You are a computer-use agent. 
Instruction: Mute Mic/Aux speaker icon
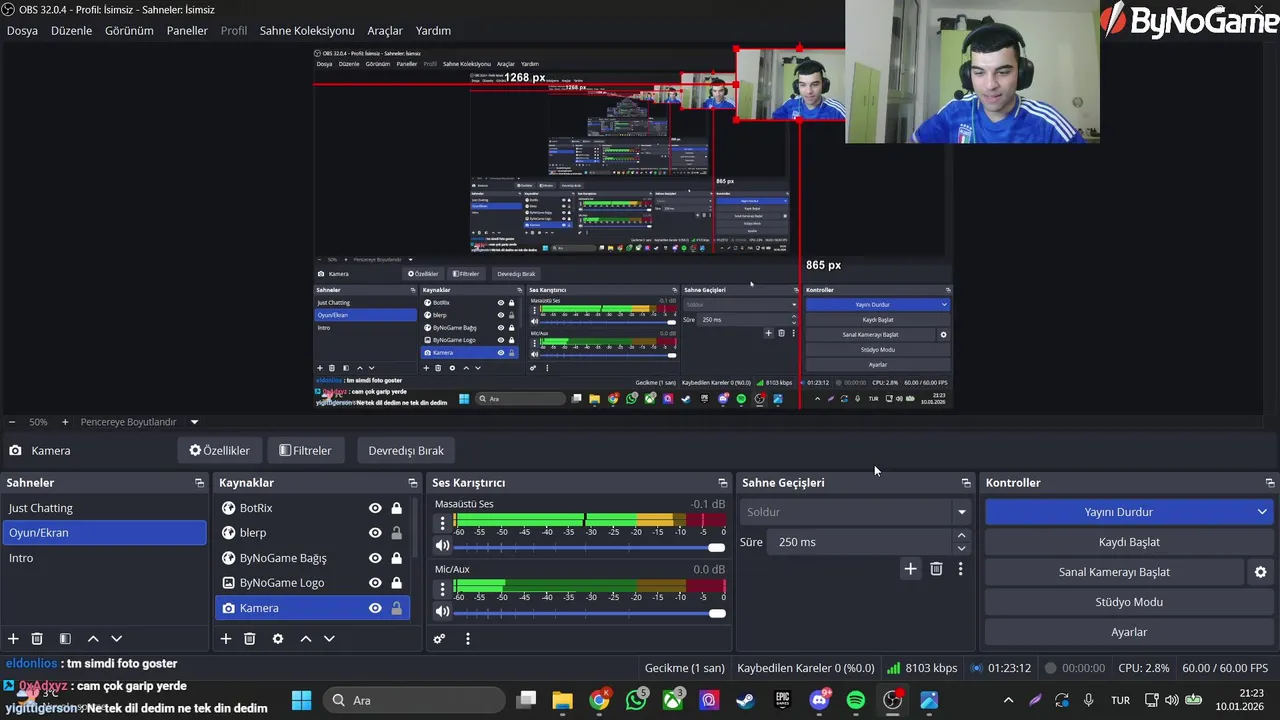(x=442, y=611)
